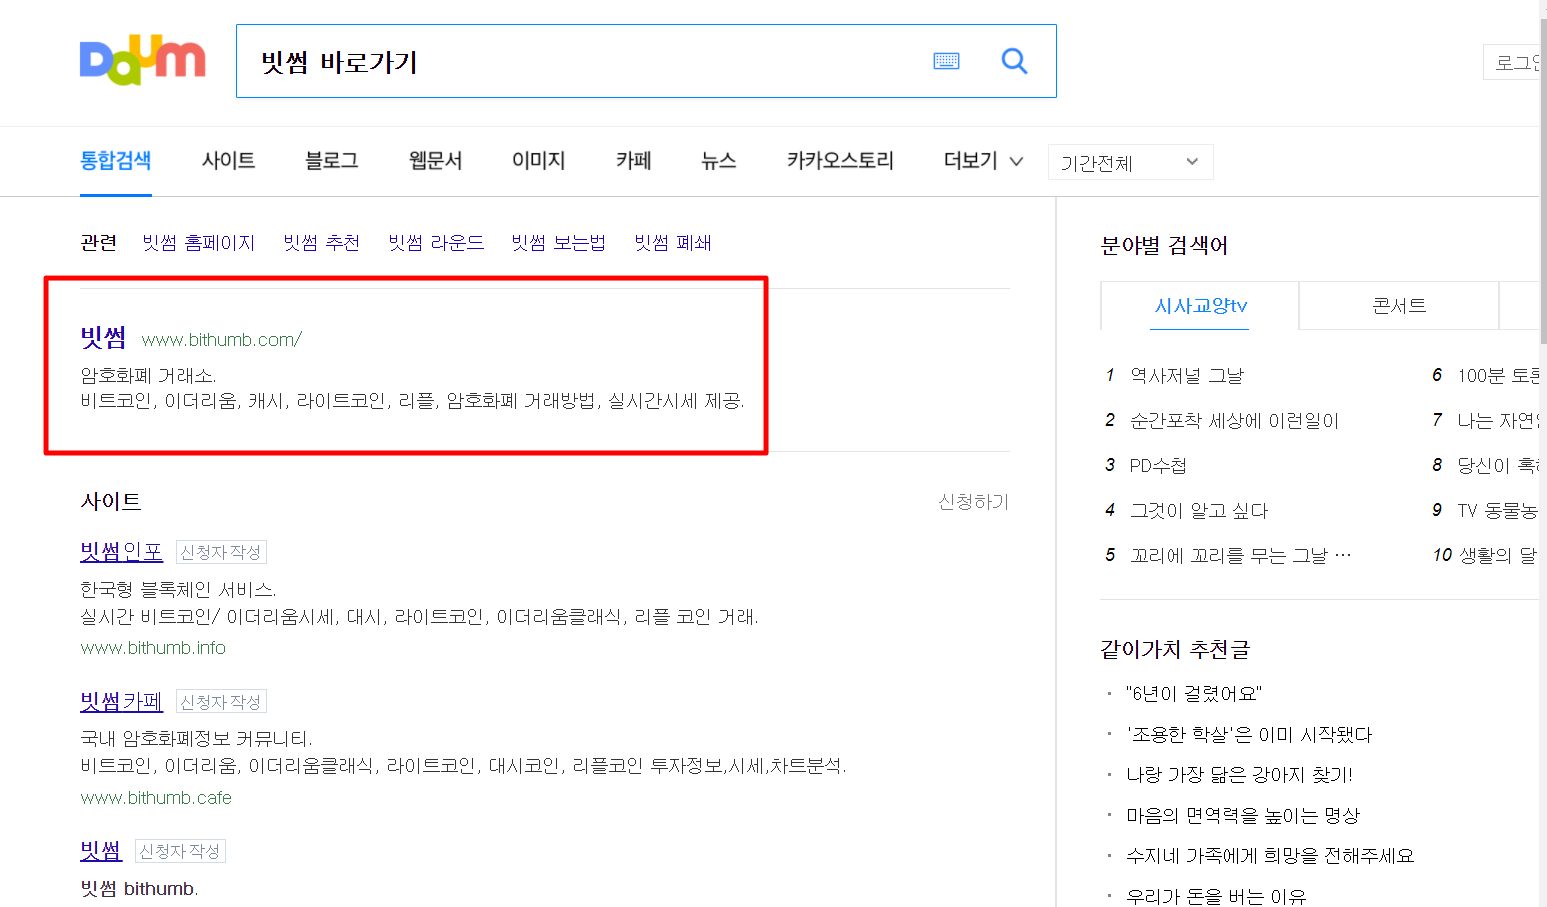Click ranked keyword 역사저널 그날
This screenshot has width=1547, height=907.
click(x=1186, y=376)
